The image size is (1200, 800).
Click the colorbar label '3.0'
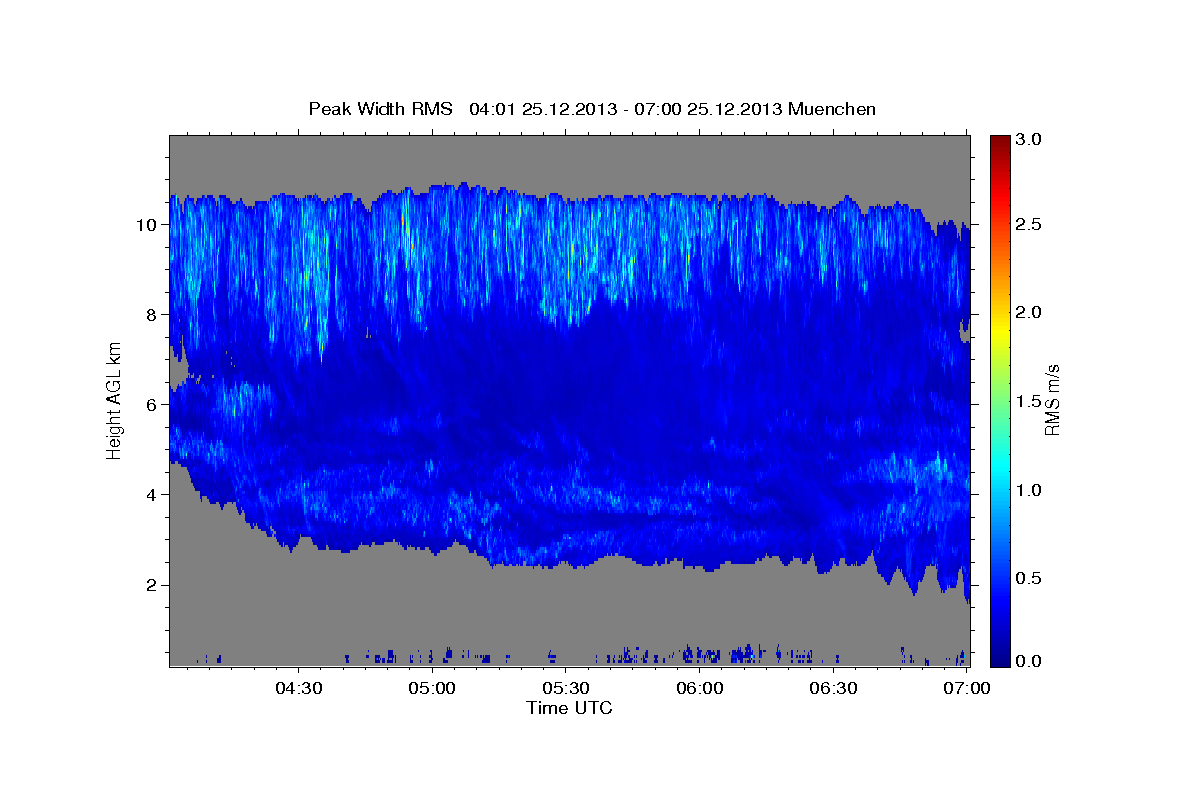click(x=1029, y=139)
